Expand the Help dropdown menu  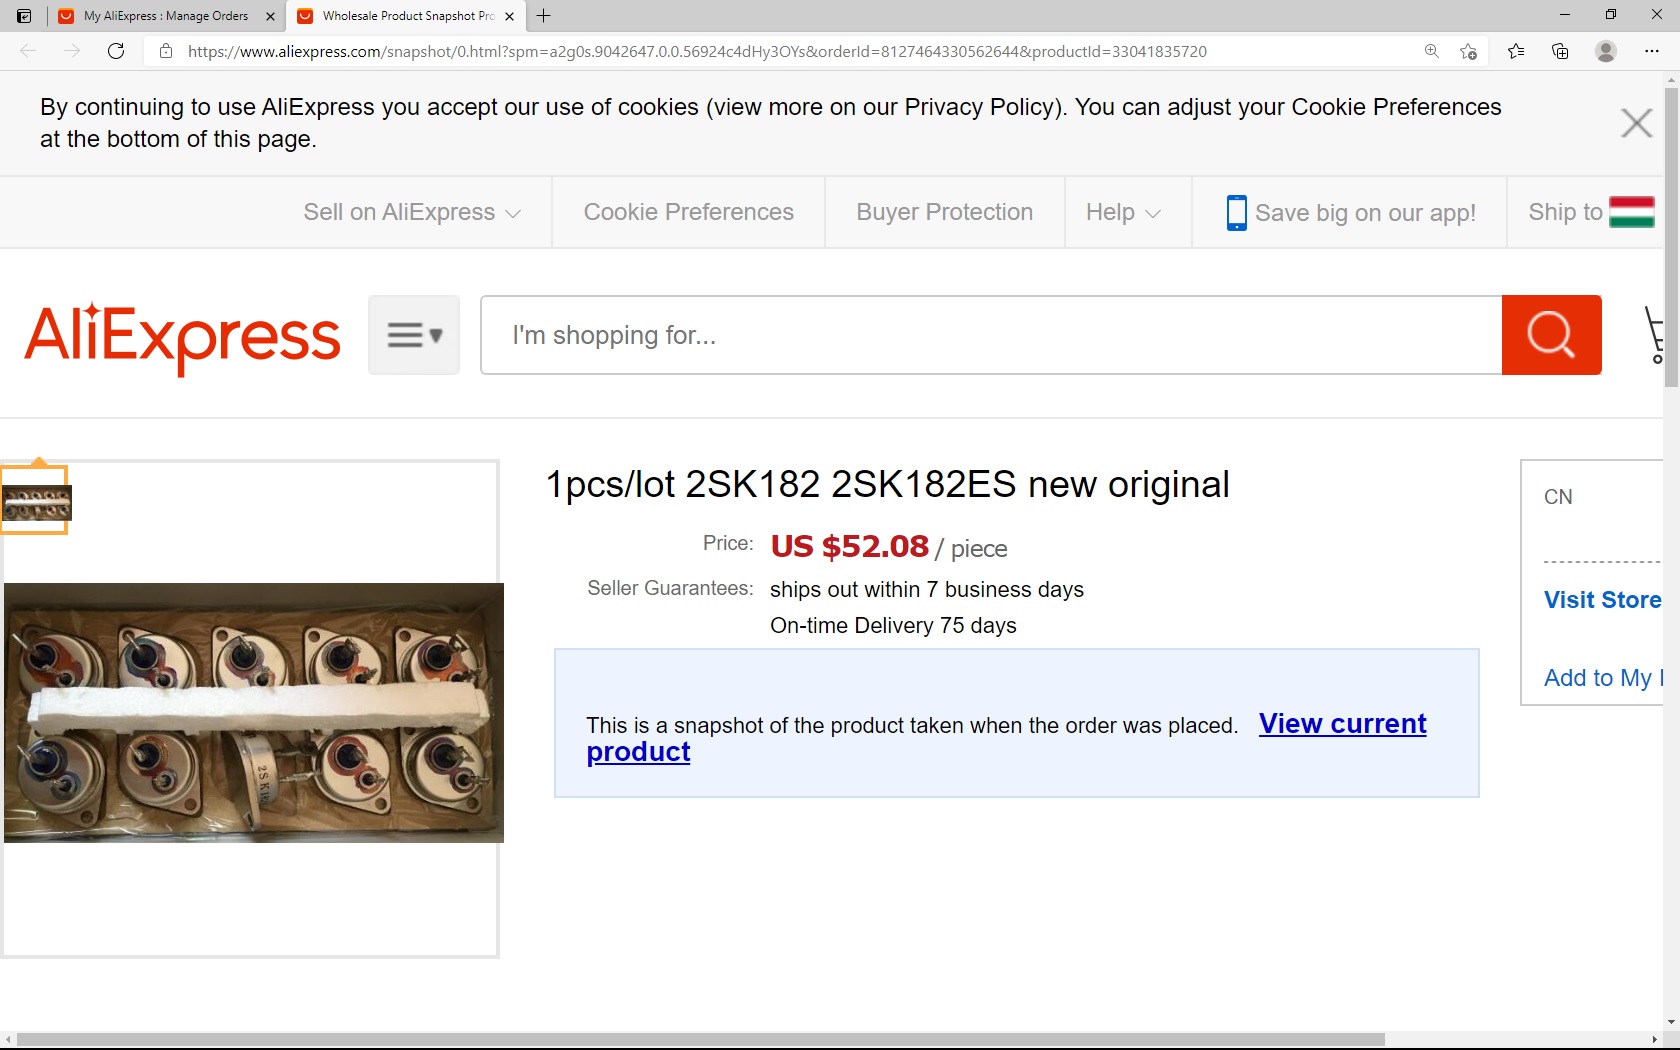click(x=1123, y=212)
